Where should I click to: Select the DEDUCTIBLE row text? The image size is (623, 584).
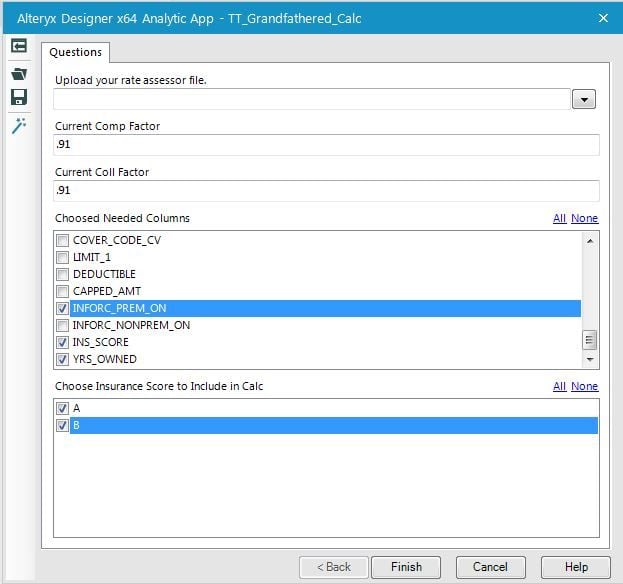[x=104, y=275]
